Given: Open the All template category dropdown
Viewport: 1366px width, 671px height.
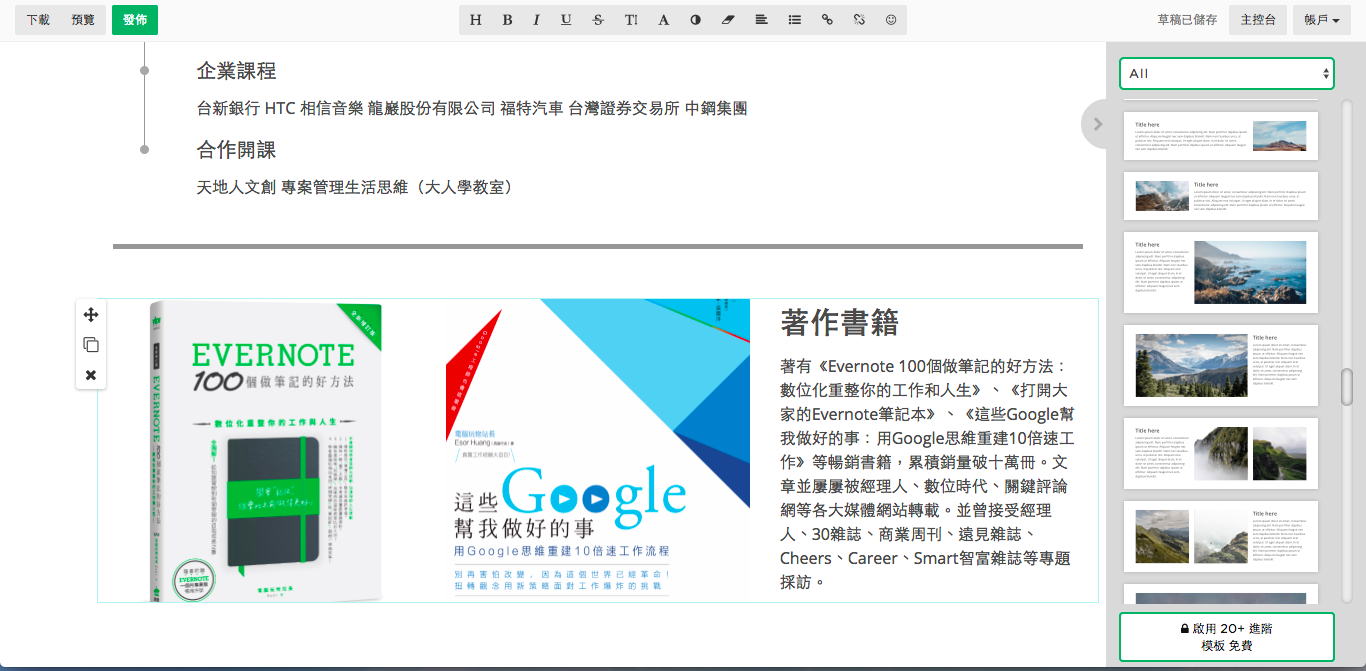Looking at the screenshot, I should pos(1227,73).
